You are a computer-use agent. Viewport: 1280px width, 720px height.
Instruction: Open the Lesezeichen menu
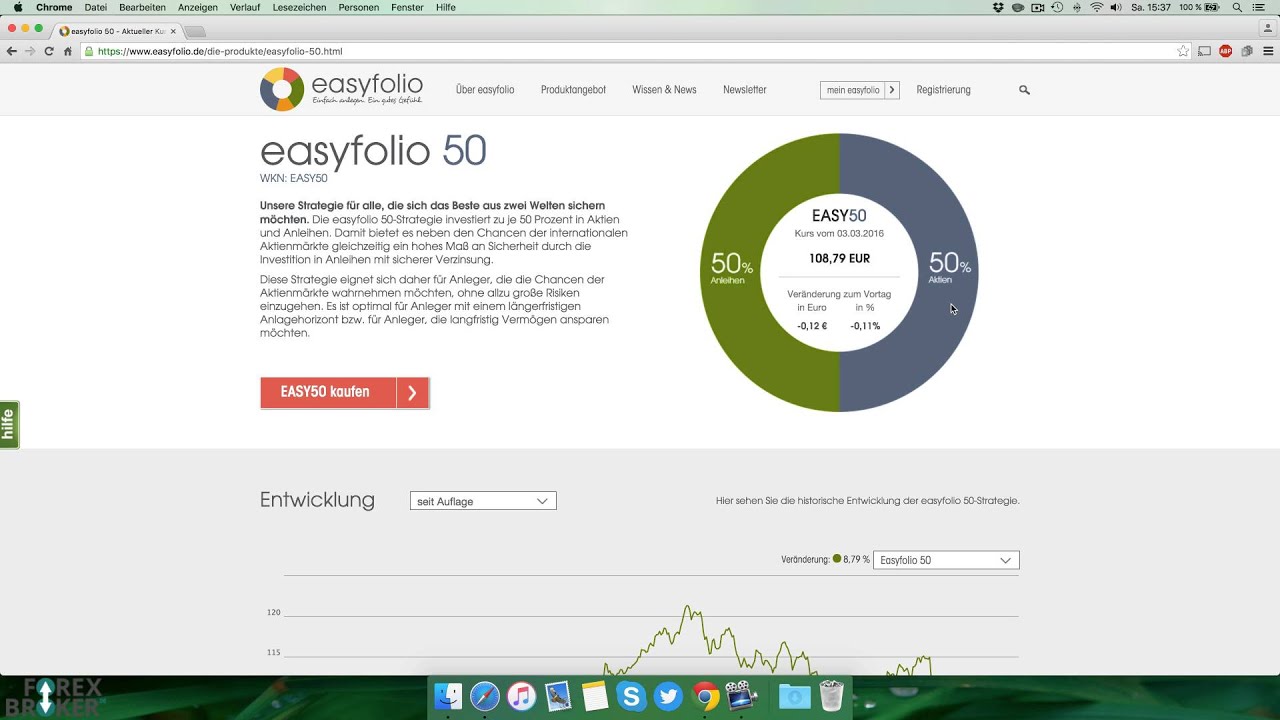pyautogui.click(x=299, y=7)
